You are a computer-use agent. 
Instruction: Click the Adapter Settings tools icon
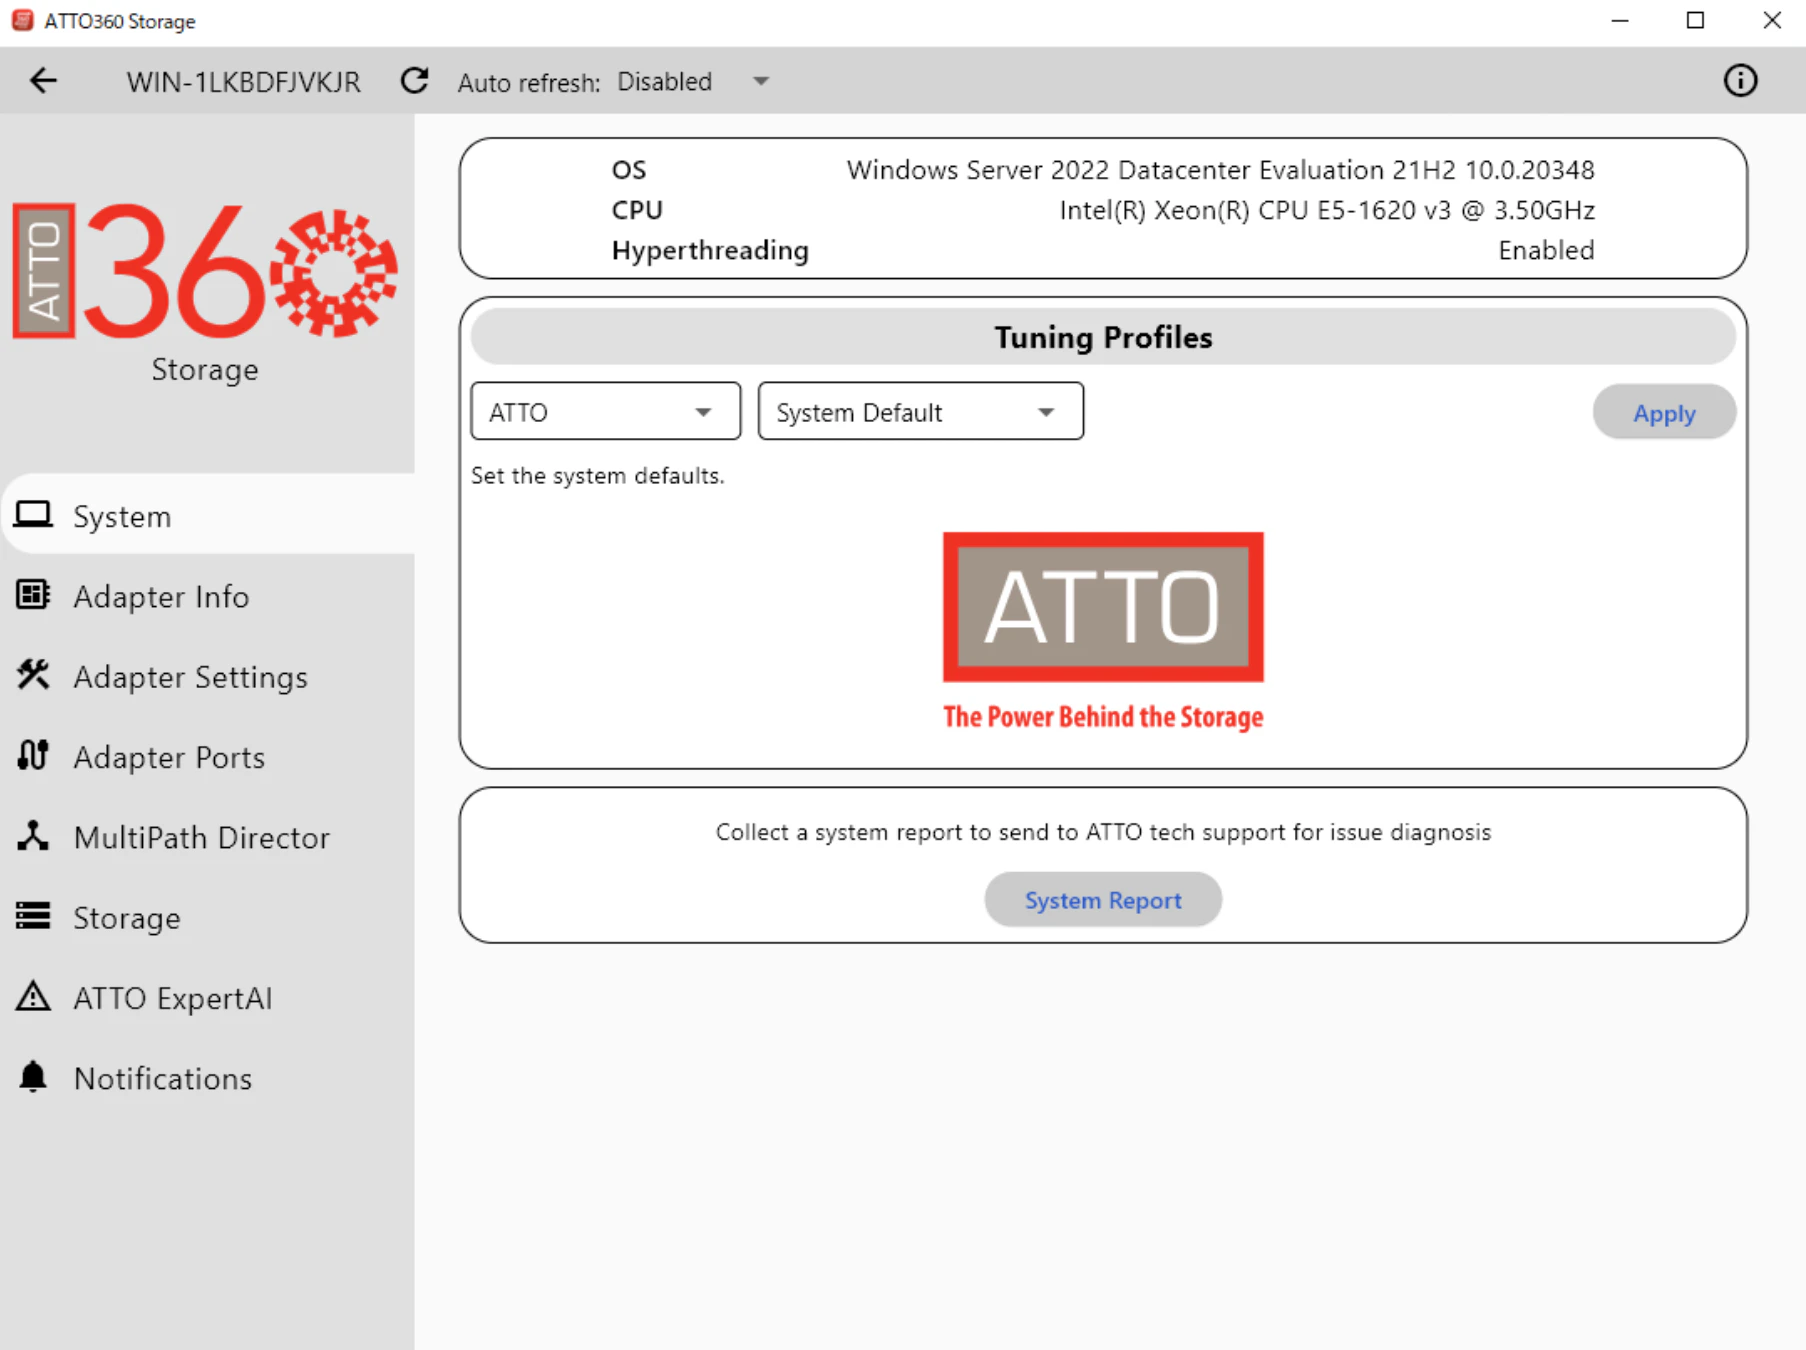coord(33,675)
